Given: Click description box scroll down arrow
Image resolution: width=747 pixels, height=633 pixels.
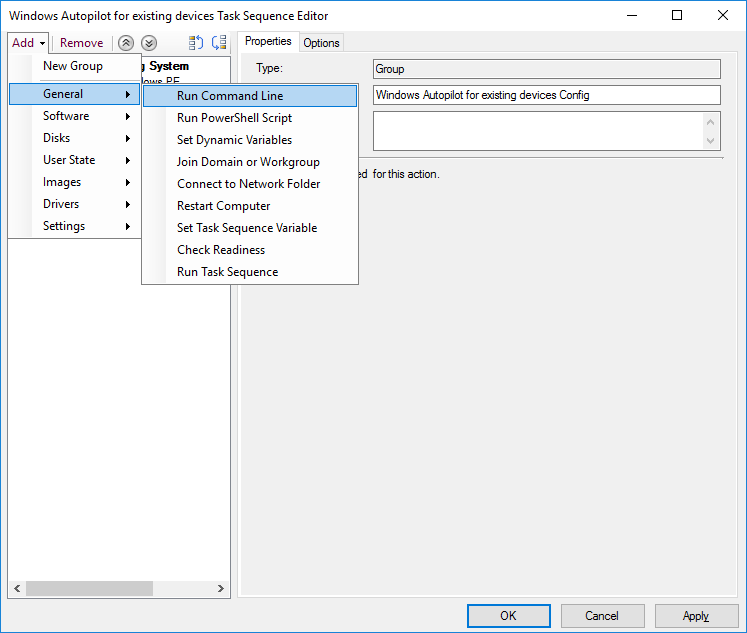Looking at the screenshot, I should point(710,141).
